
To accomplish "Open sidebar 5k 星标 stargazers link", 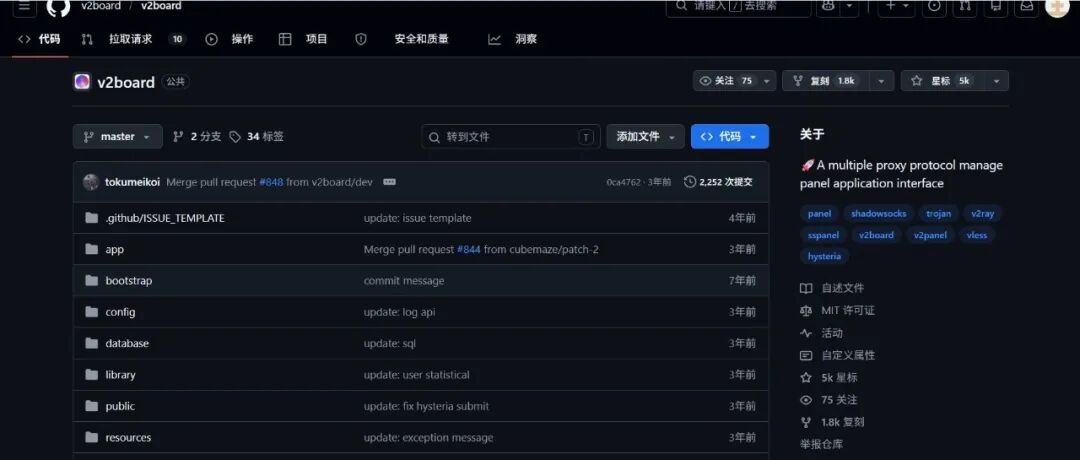I will pos(829,377).
